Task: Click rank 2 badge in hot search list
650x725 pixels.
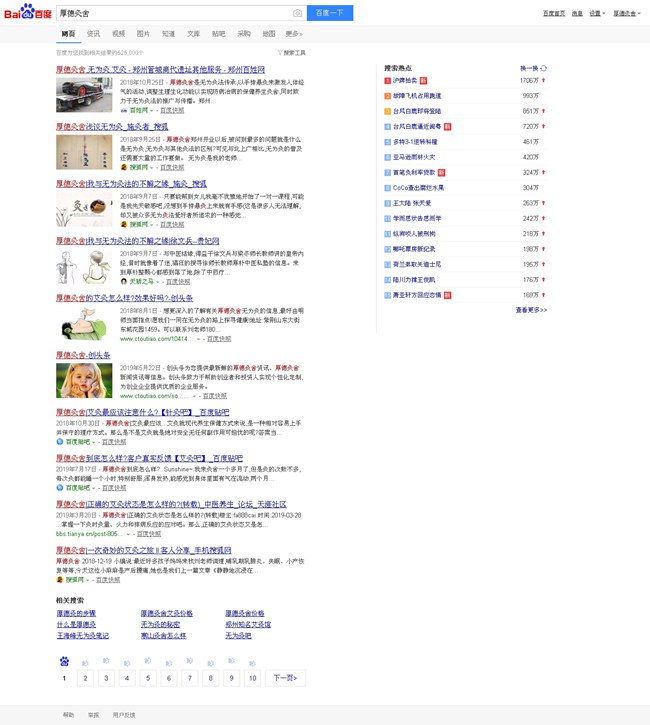Action: point(387,96)
